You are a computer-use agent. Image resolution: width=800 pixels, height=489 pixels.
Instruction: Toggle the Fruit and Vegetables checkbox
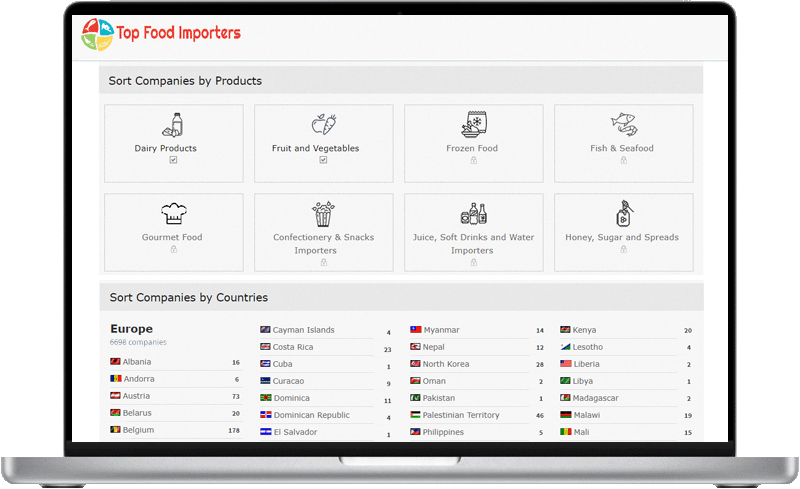[x=323, y=160]
